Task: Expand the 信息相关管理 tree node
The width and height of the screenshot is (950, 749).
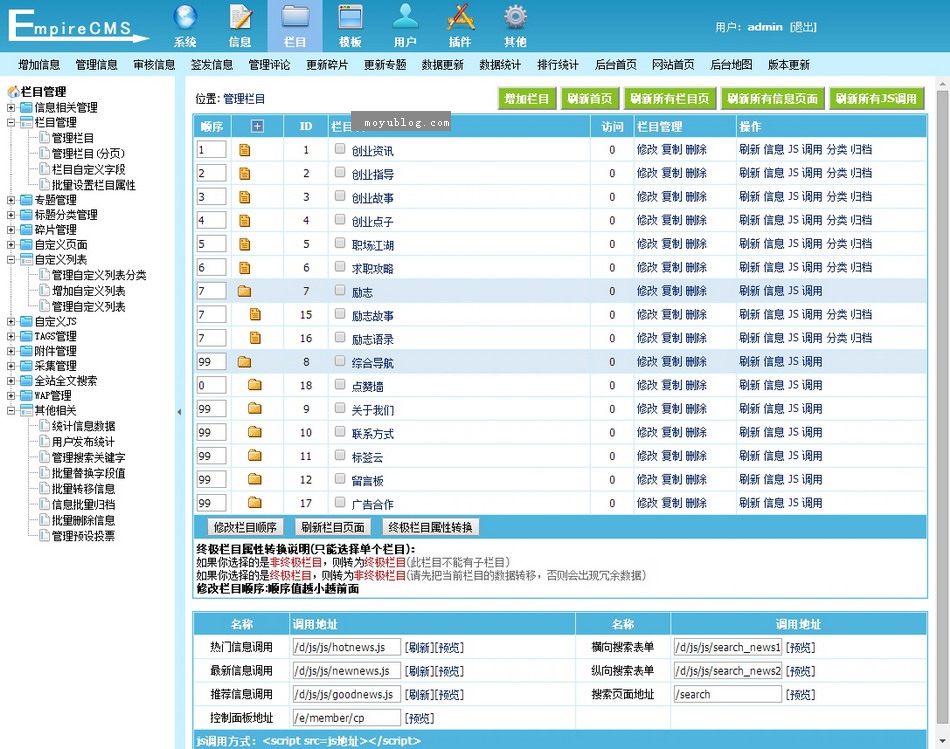Action: (11, 108)
